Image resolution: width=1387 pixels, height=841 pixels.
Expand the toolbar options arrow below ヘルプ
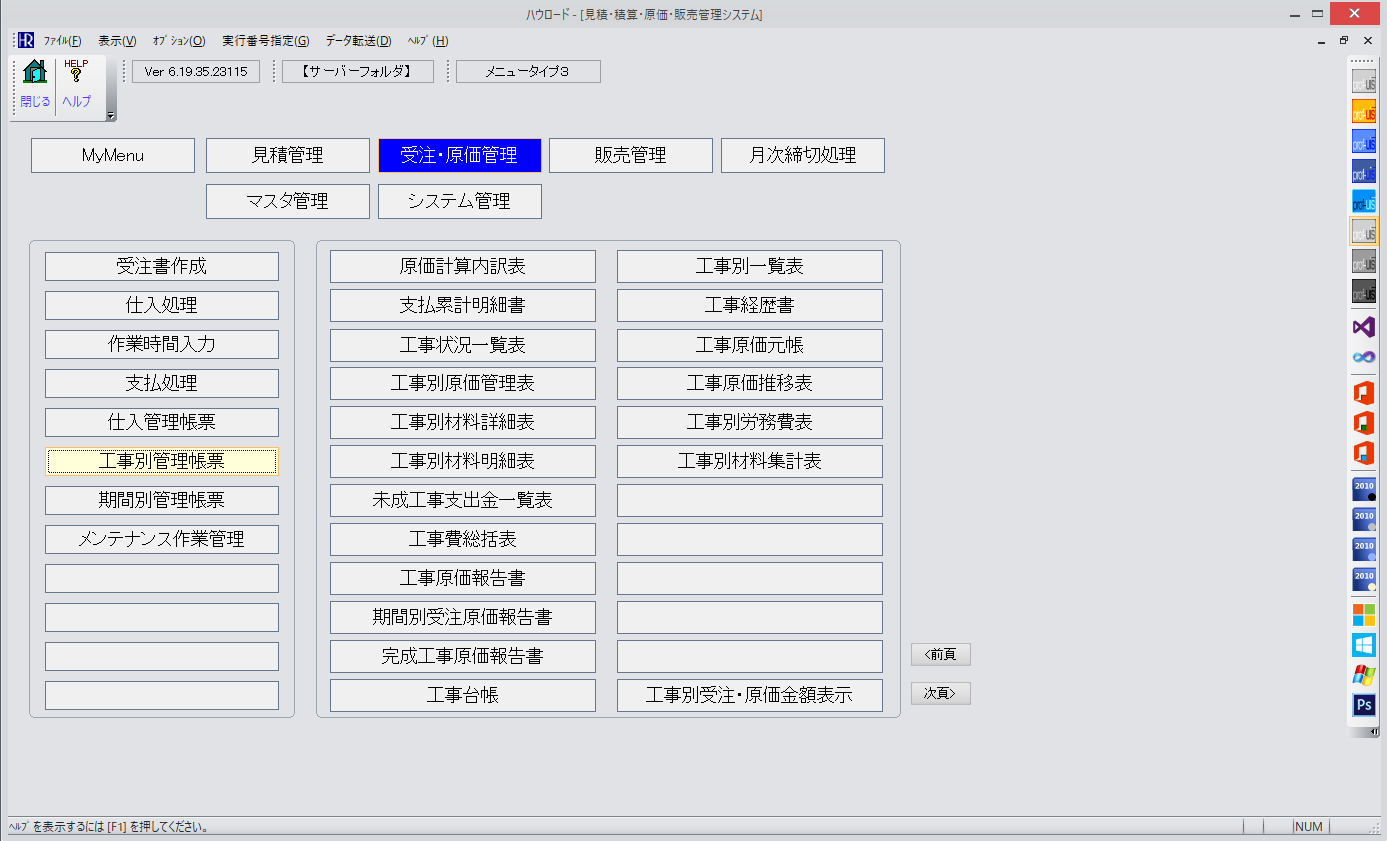point(111,116)
